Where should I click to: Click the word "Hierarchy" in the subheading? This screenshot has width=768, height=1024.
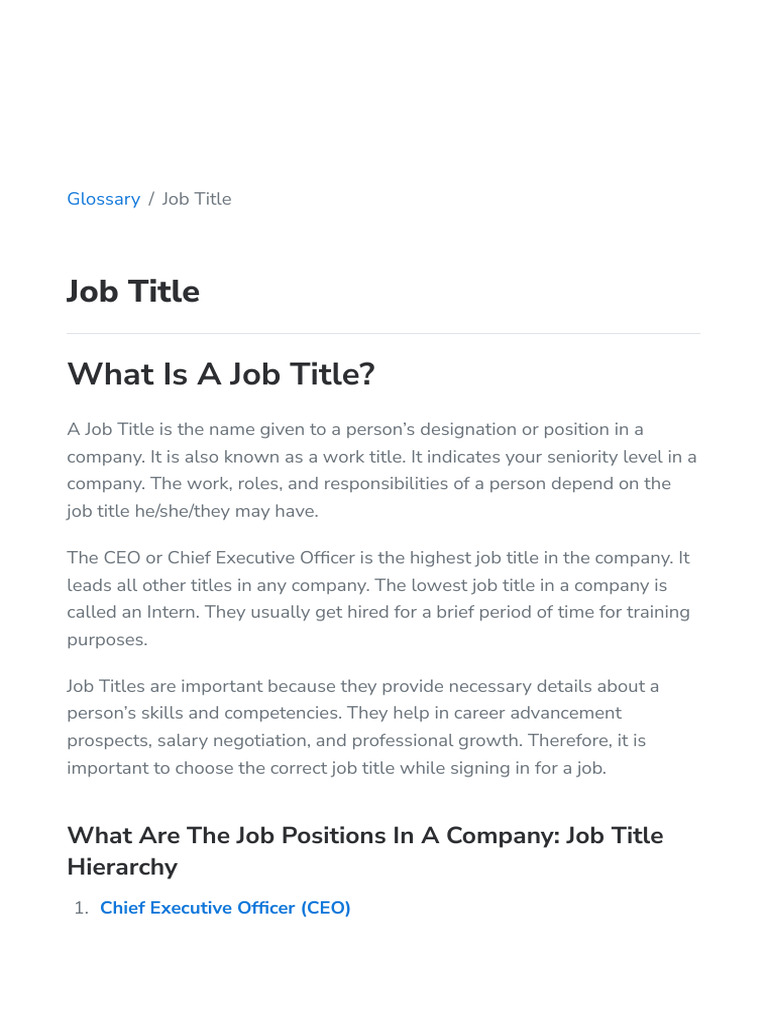click(x=122, y=867)
